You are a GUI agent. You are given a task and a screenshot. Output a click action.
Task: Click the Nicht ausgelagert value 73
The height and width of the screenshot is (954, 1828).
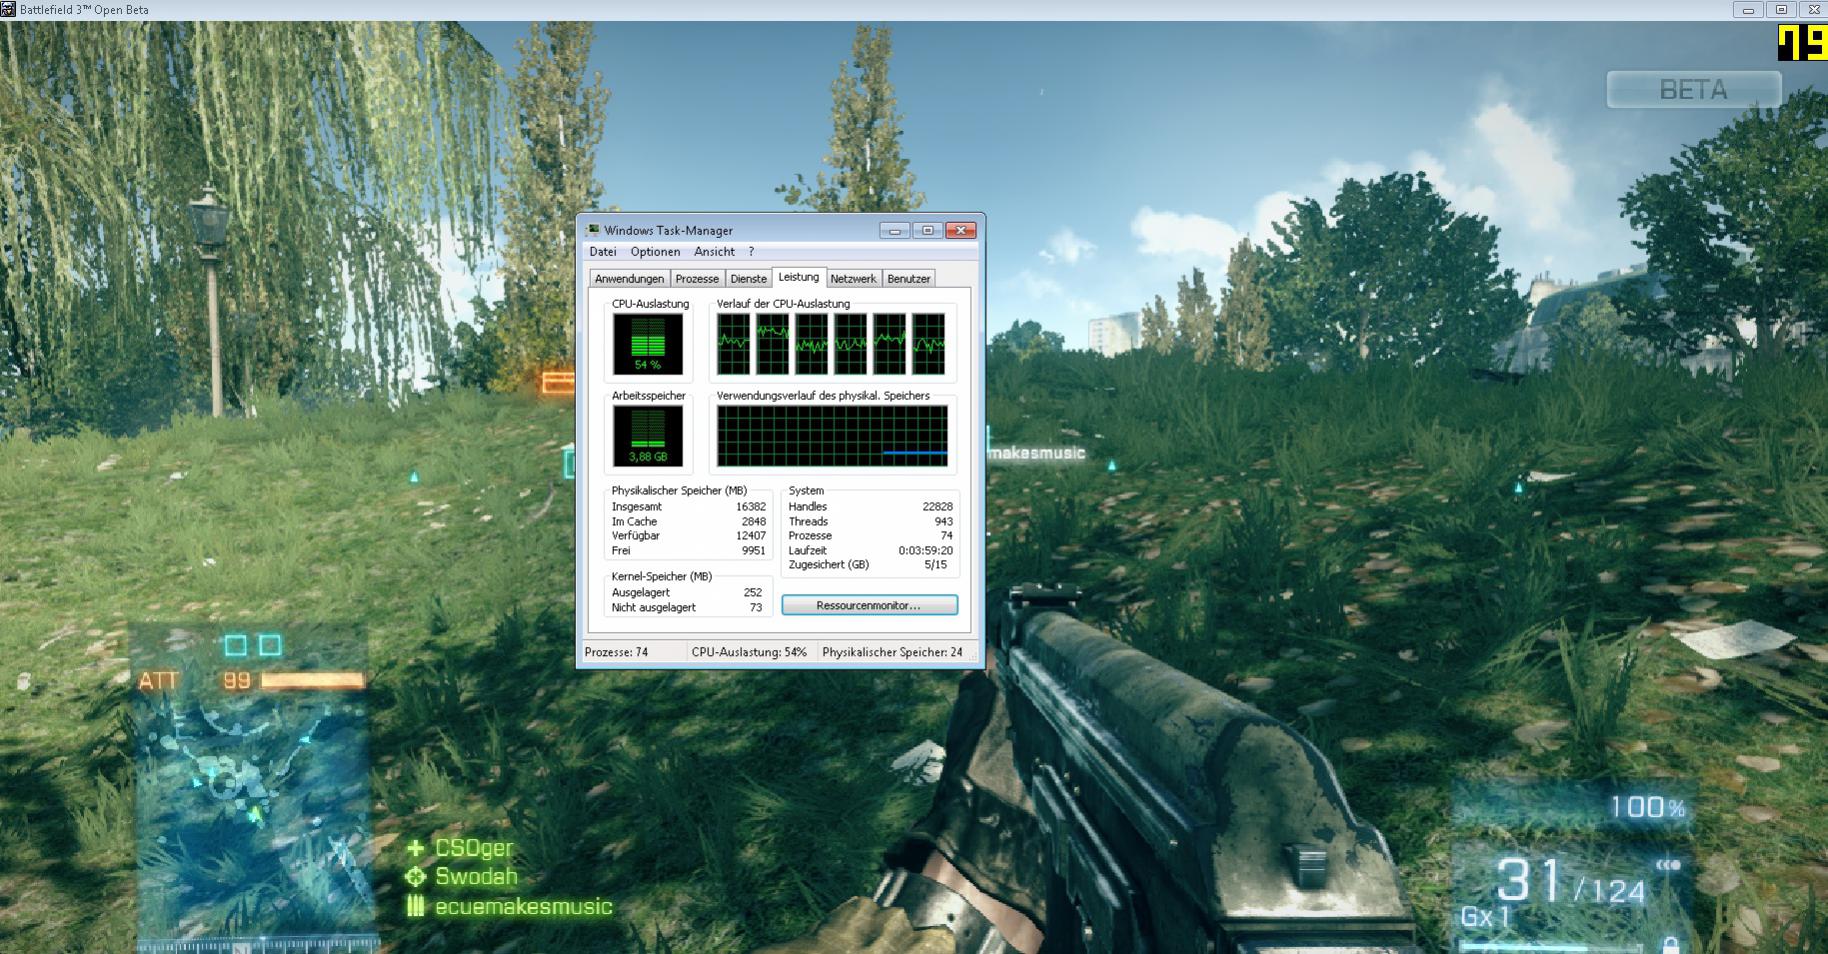[x=756, y=607]
